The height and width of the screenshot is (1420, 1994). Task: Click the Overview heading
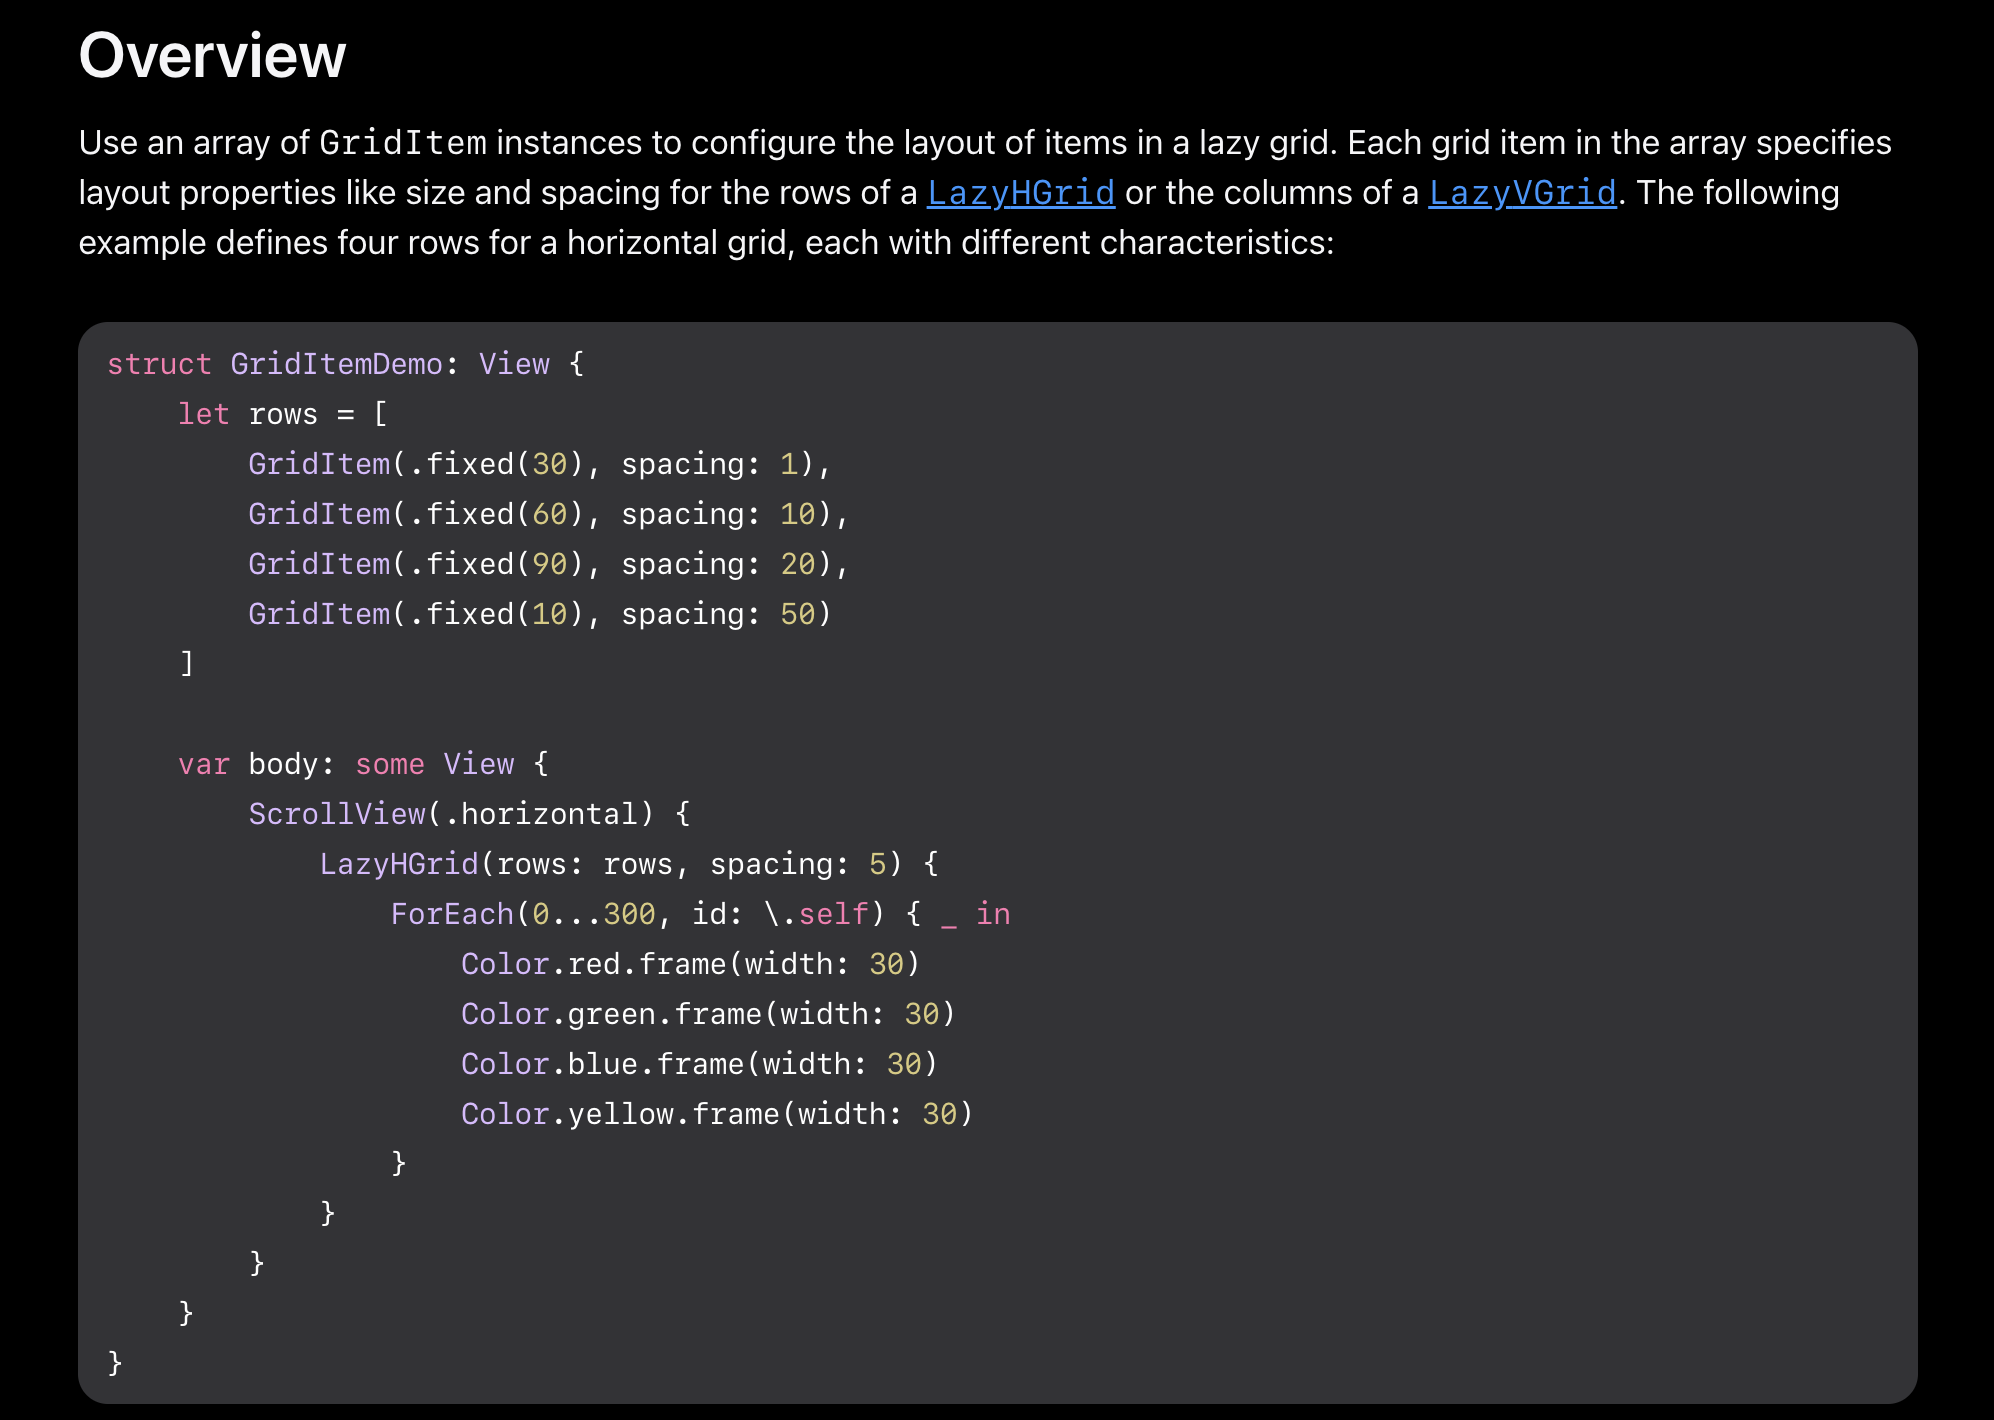[212, 55]
